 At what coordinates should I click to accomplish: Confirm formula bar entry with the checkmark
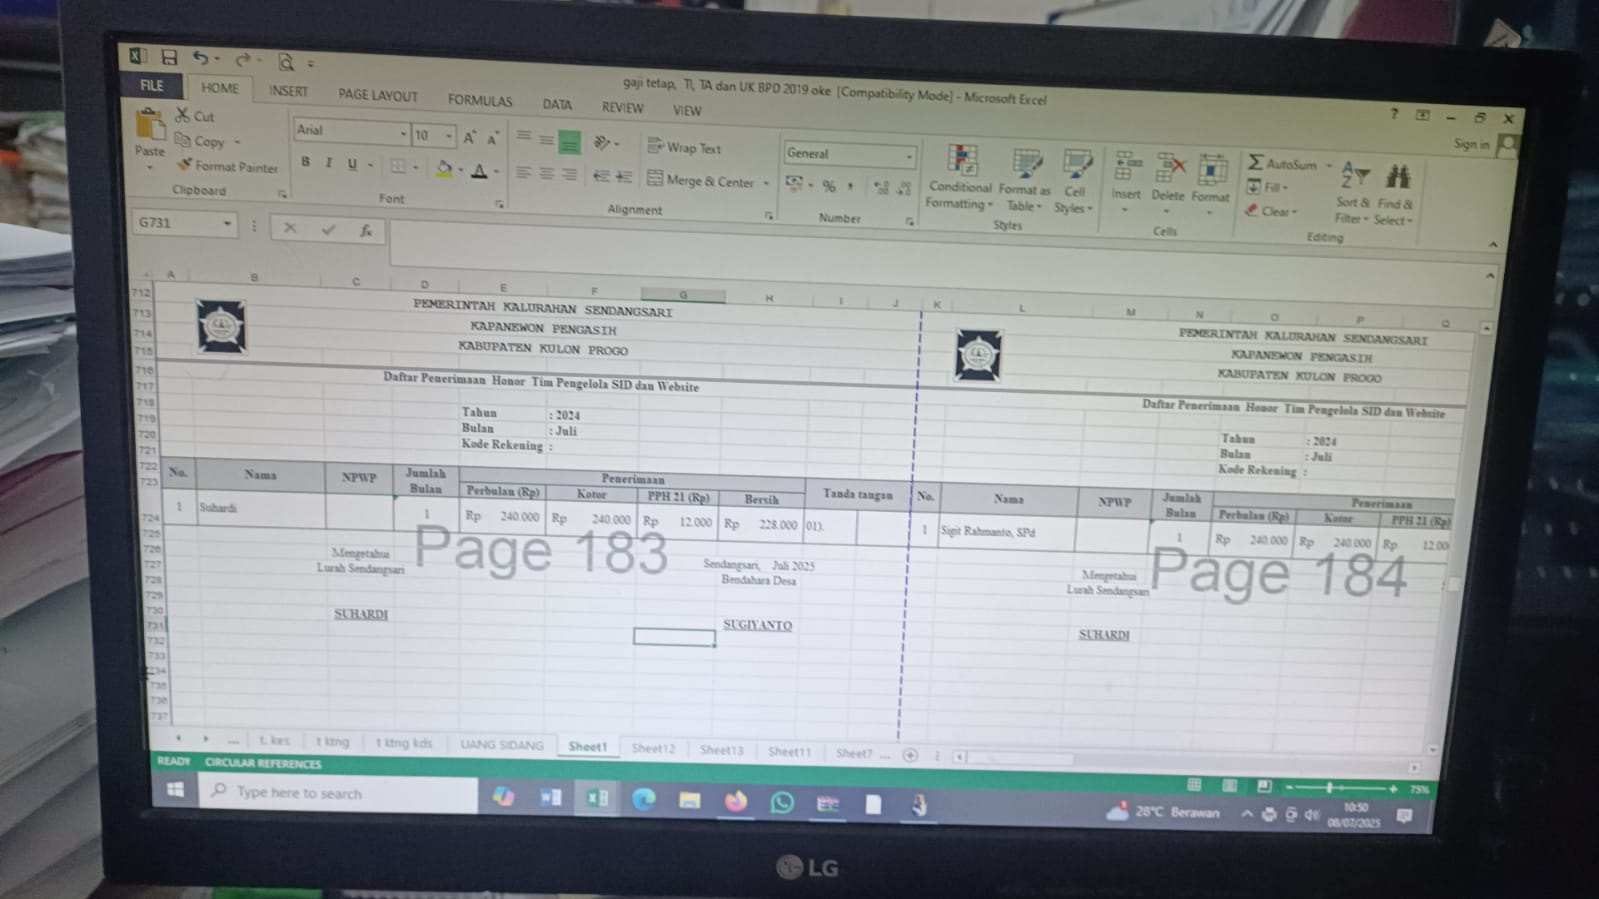(328, 229)
